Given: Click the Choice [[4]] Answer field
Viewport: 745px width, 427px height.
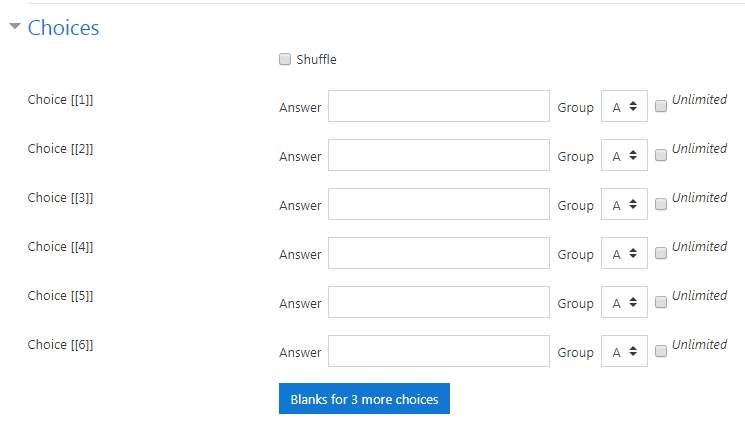Looking at the screenshot, I should pyautogui.click(x=439, y=253).
